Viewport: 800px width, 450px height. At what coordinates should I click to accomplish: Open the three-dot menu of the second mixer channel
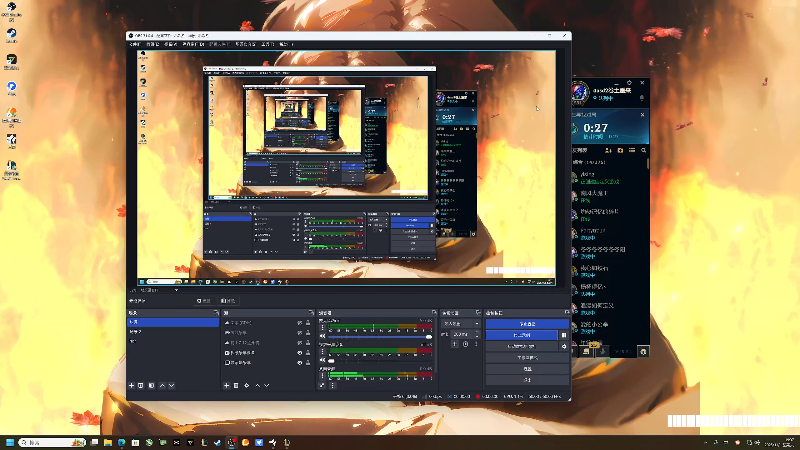(x=322, y=352)
